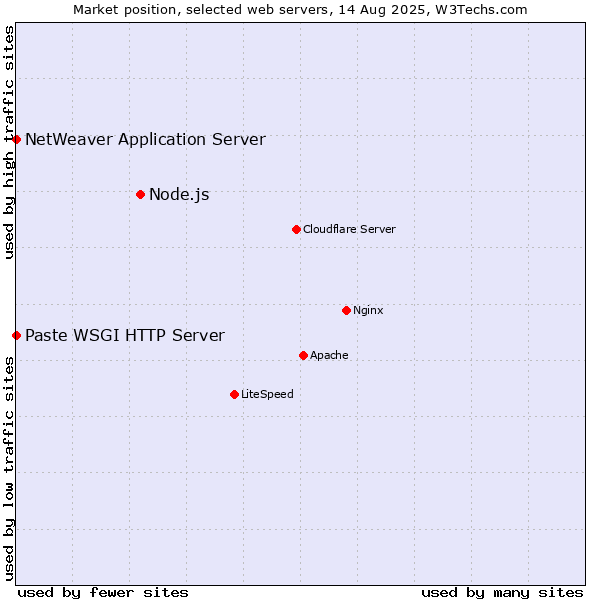Click the Paste WSGI HTTP Server marker
600x600 pixels.
coord(16,335)
